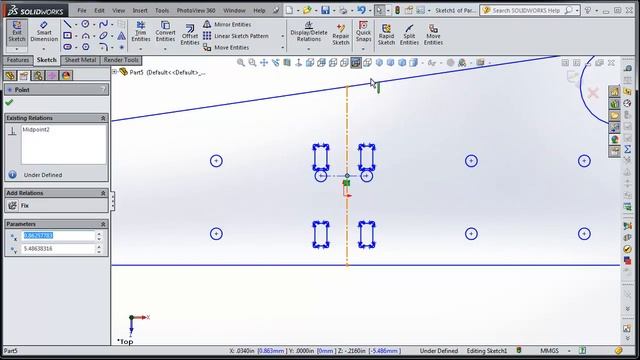Viewport: 640px width, 360px height.
Task: Open the Tools menu
Action: click(162, 10)
